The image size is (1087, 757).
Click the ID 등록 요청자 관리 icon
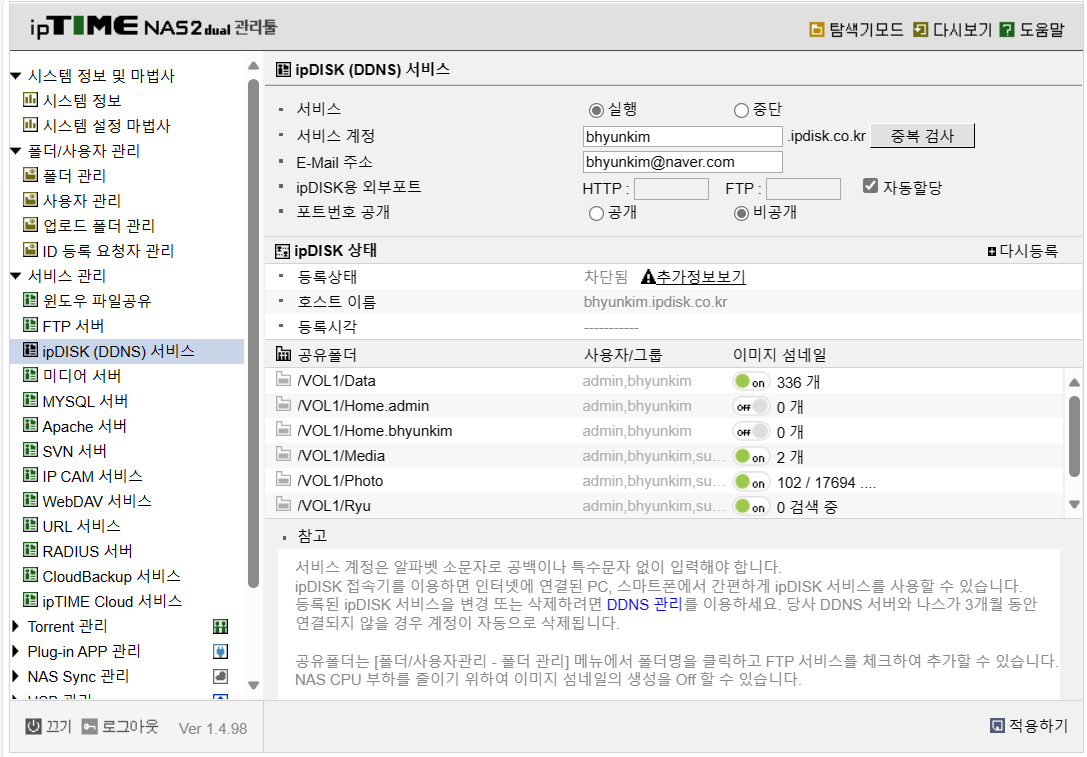click(x=30, y=250)
